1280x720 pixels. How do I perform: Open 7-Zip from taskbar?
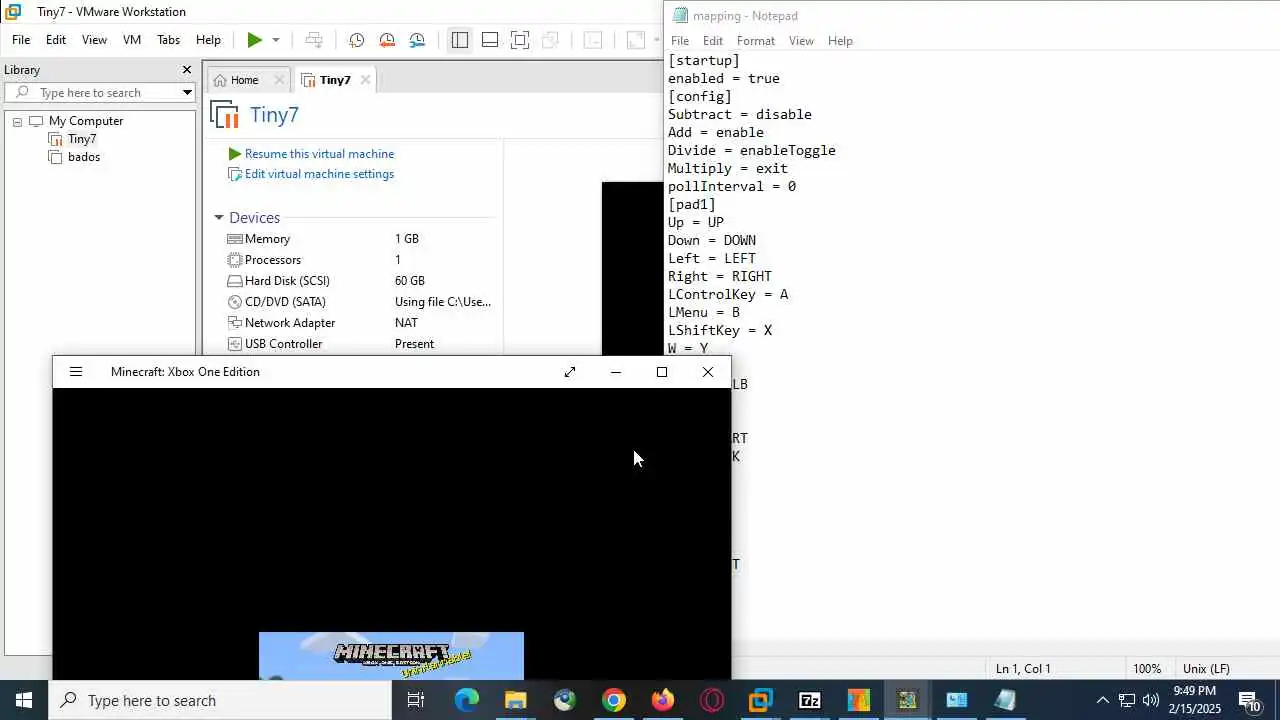coord(810,700)
